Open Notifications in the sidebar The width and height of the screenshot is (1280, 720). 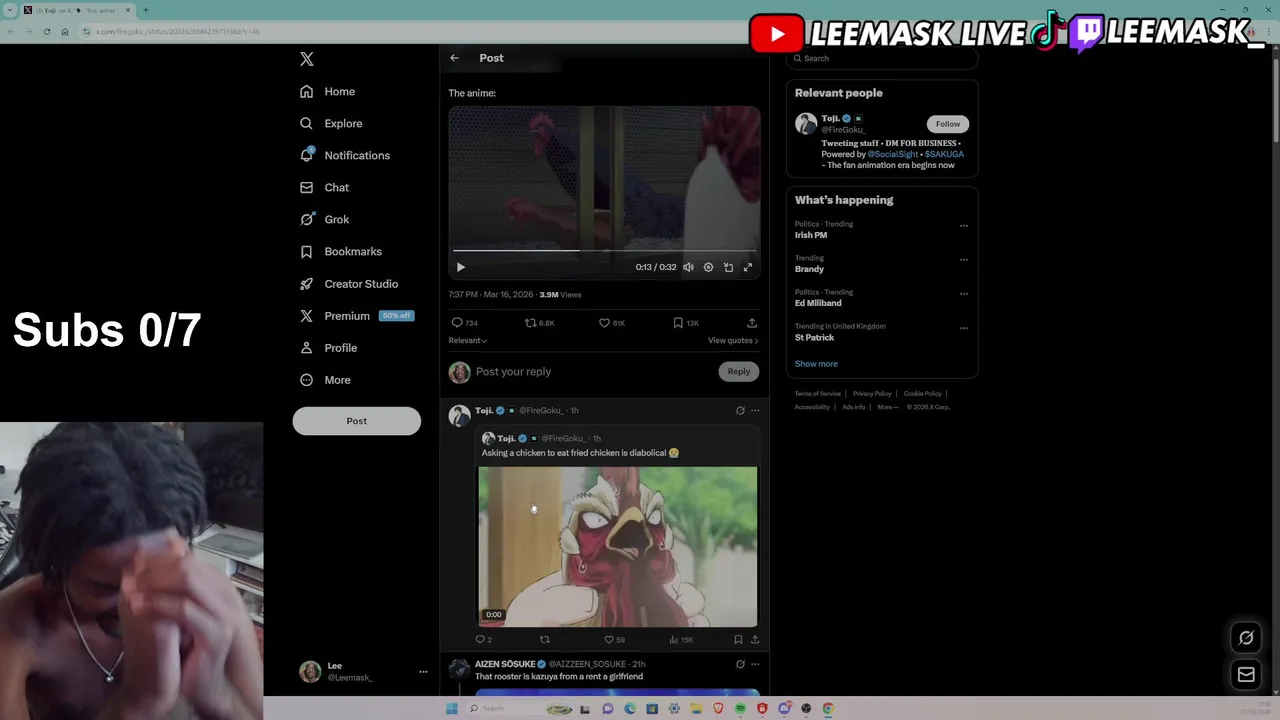coord(345,155)
